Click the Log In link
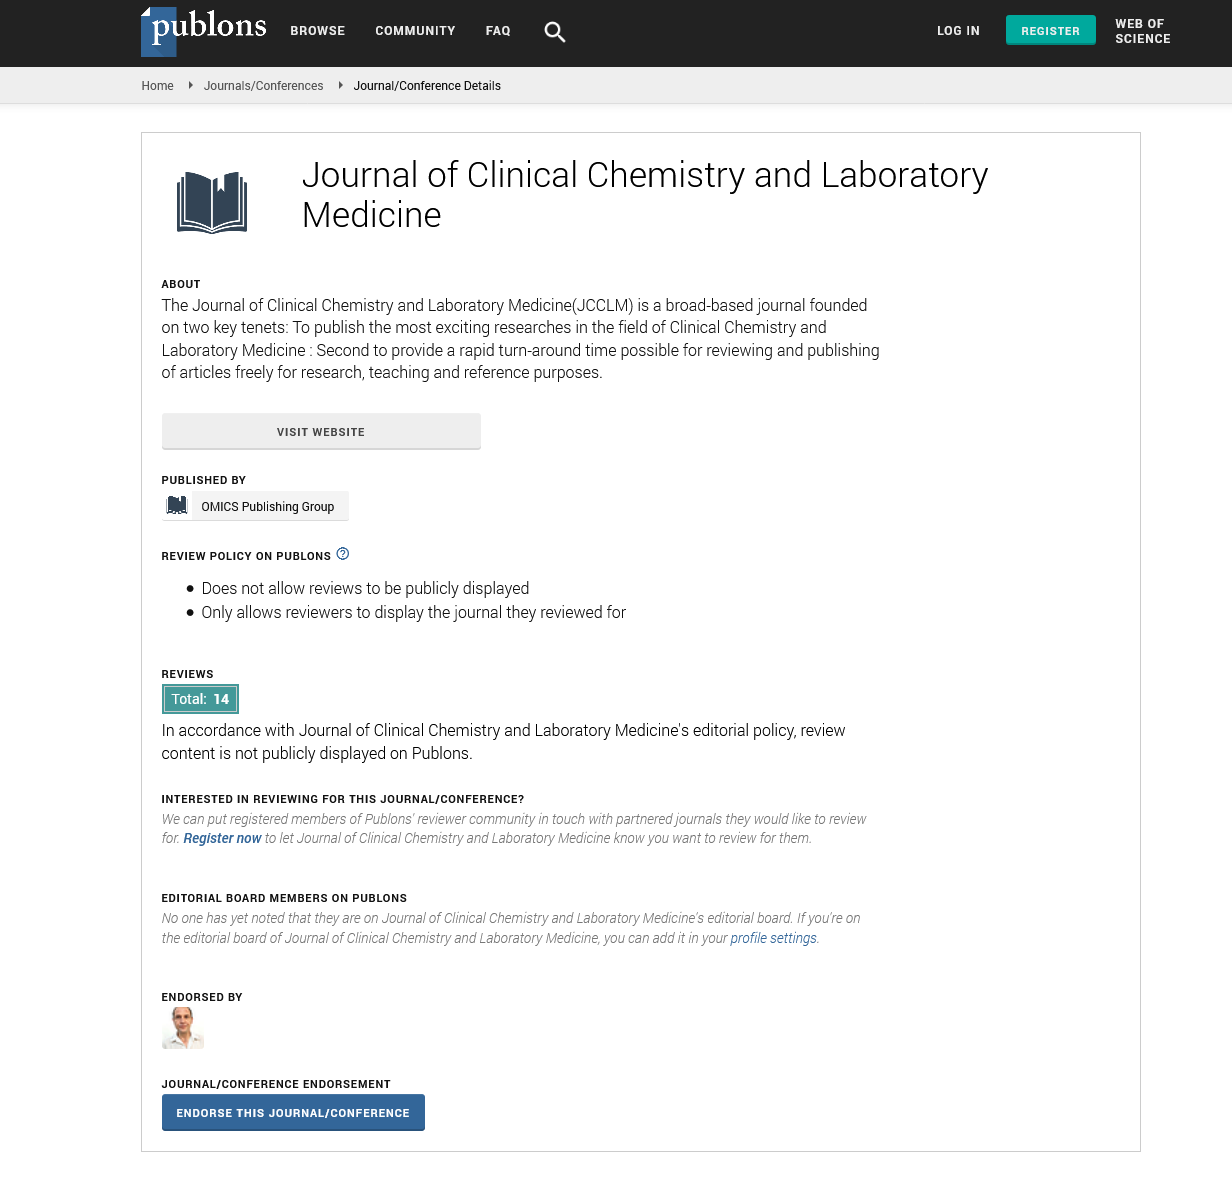Viewport: 1232px width, 1199px height. pyautogui.click(x=958, y=31)
